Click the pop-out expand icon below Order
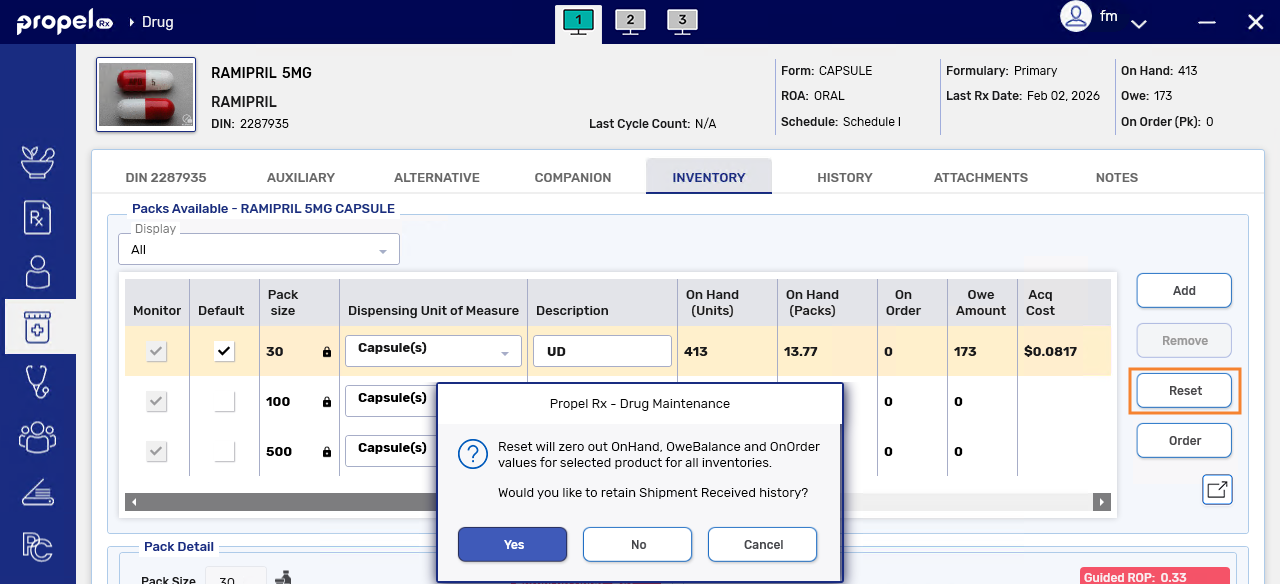The image size is (1280, 584). pyautogui.click(x=1217, y=490)
